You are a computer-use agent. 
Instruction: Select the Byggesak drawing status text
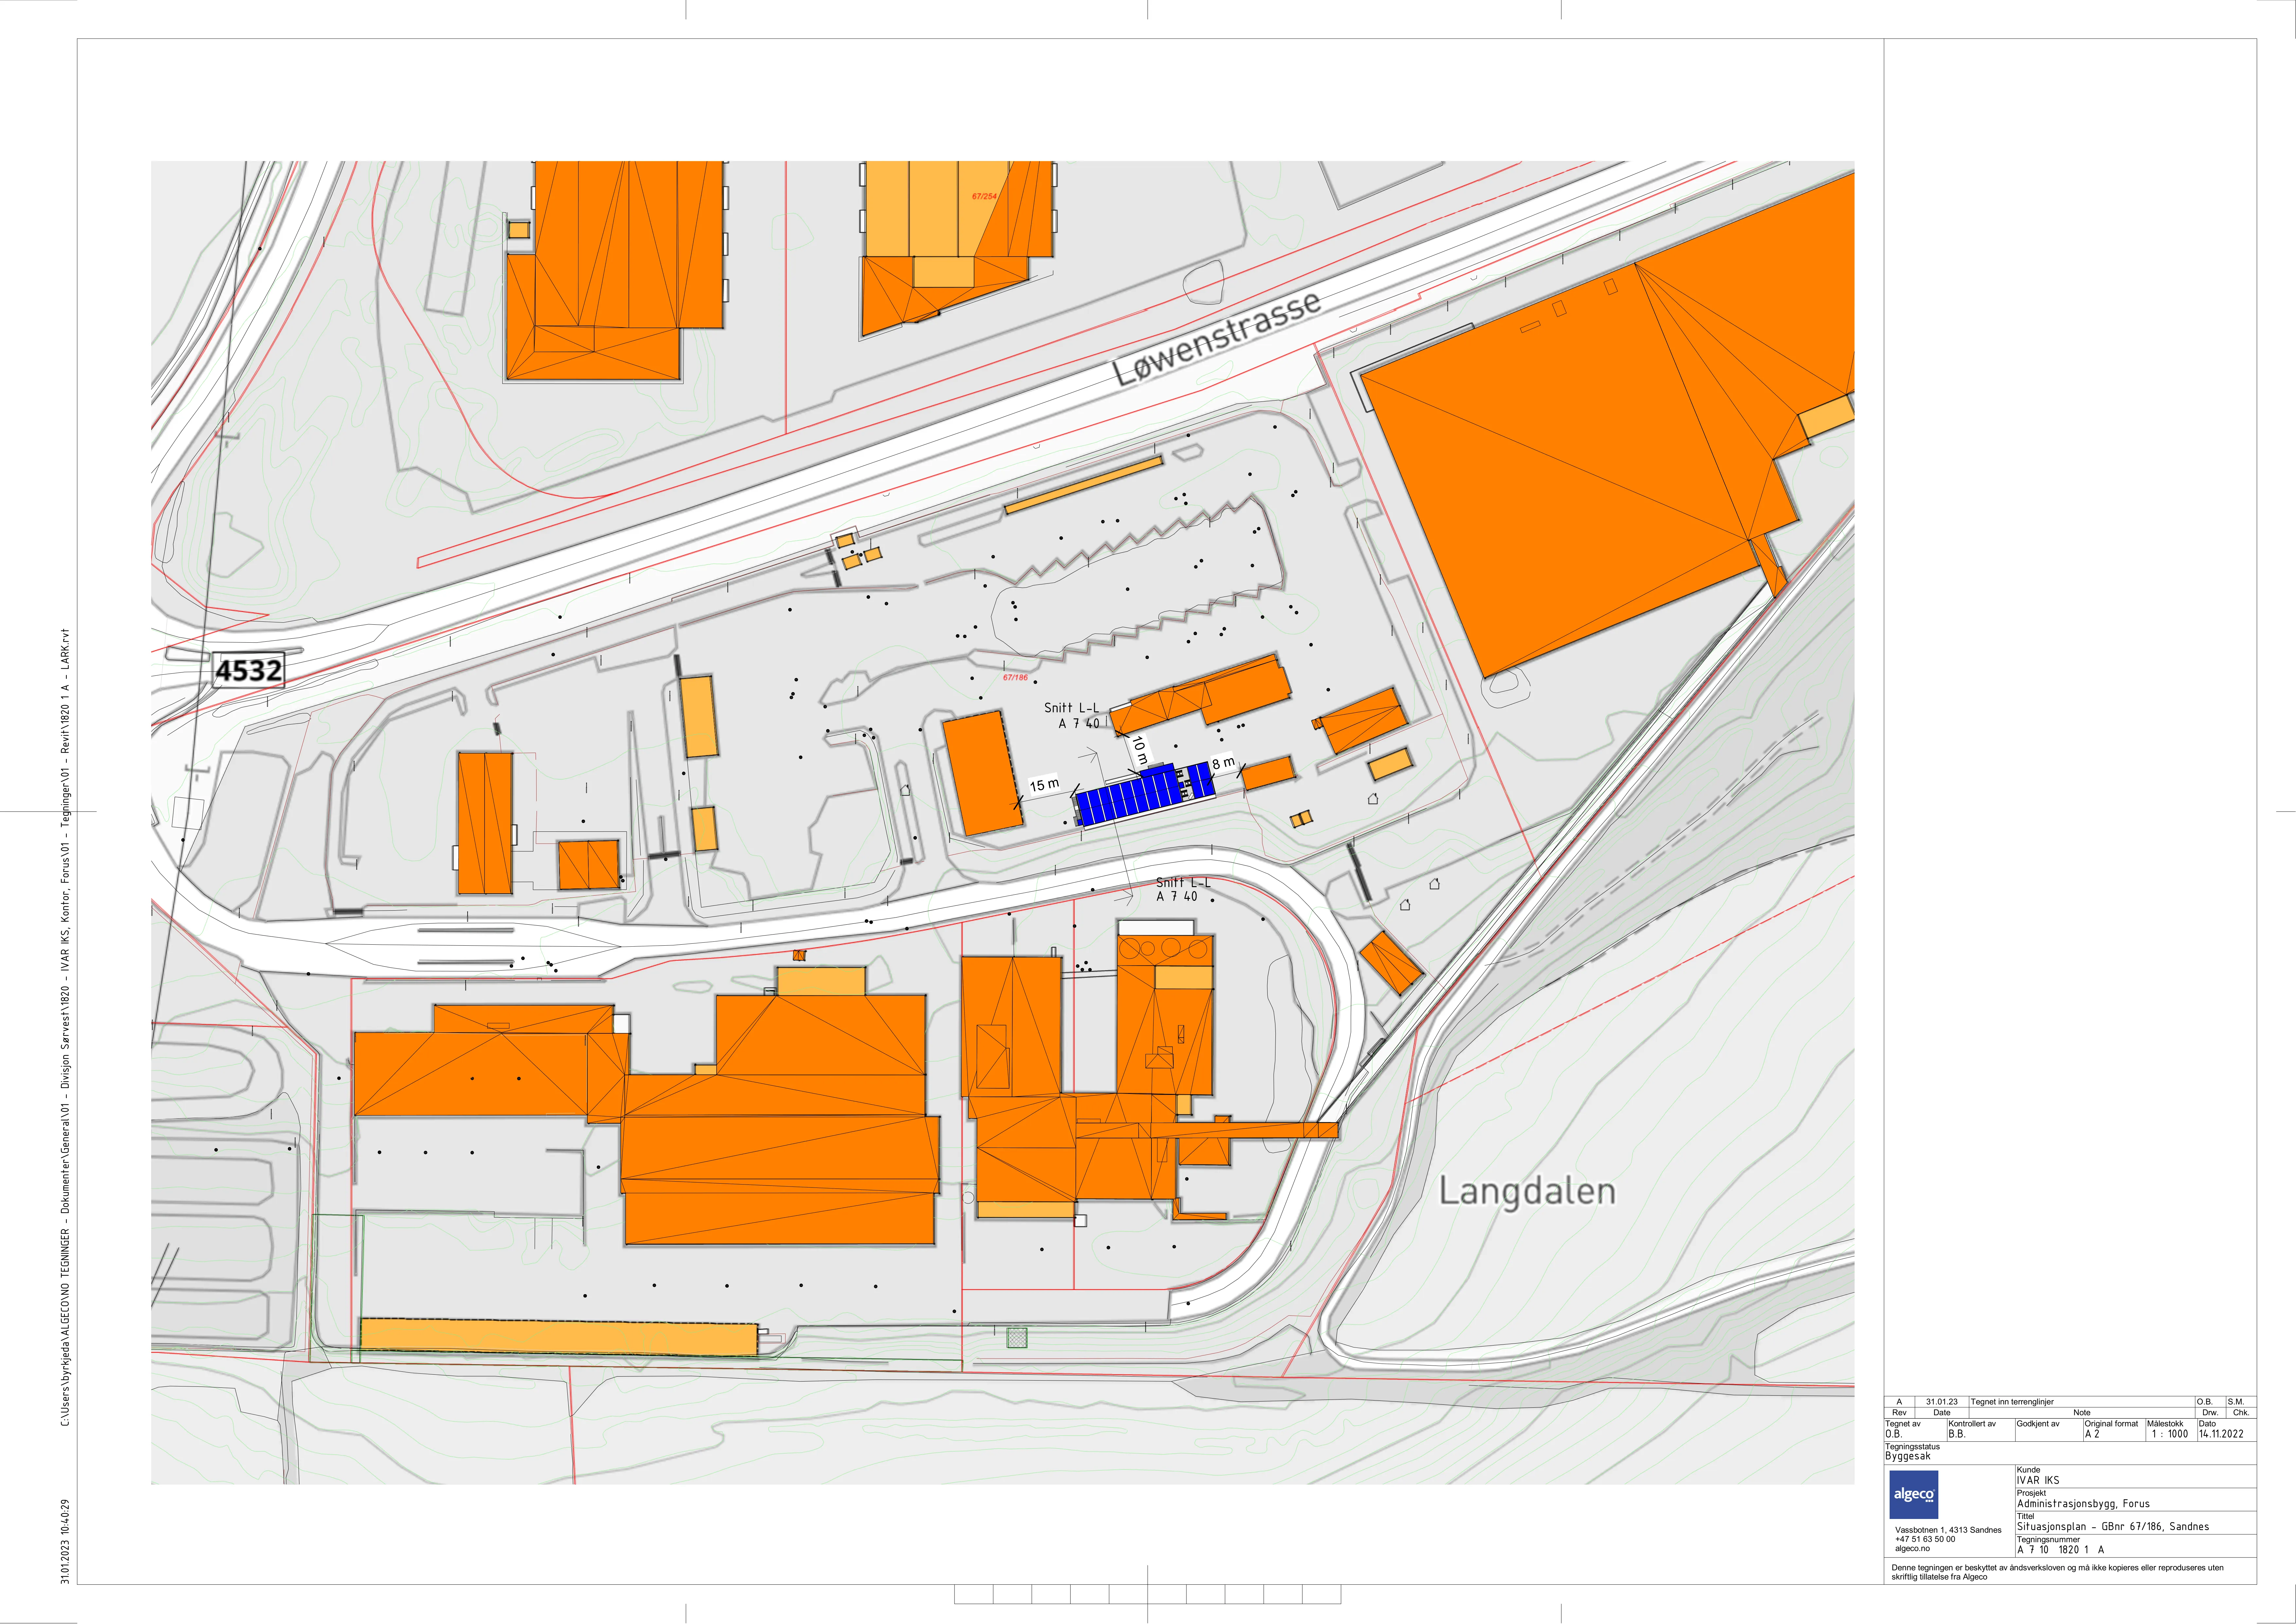click(x=1908, y=1456)
